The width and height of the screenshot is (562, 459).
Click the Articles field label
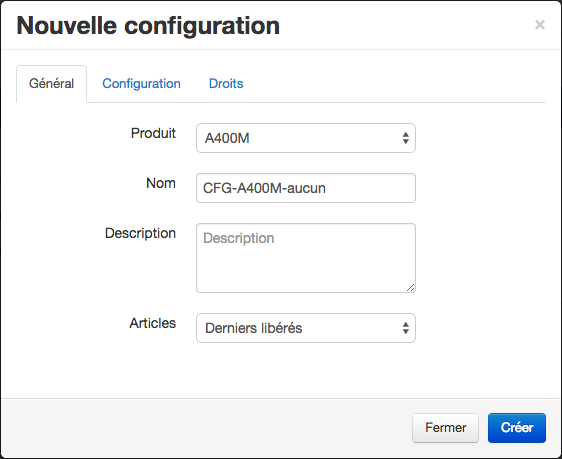[152, 323]
